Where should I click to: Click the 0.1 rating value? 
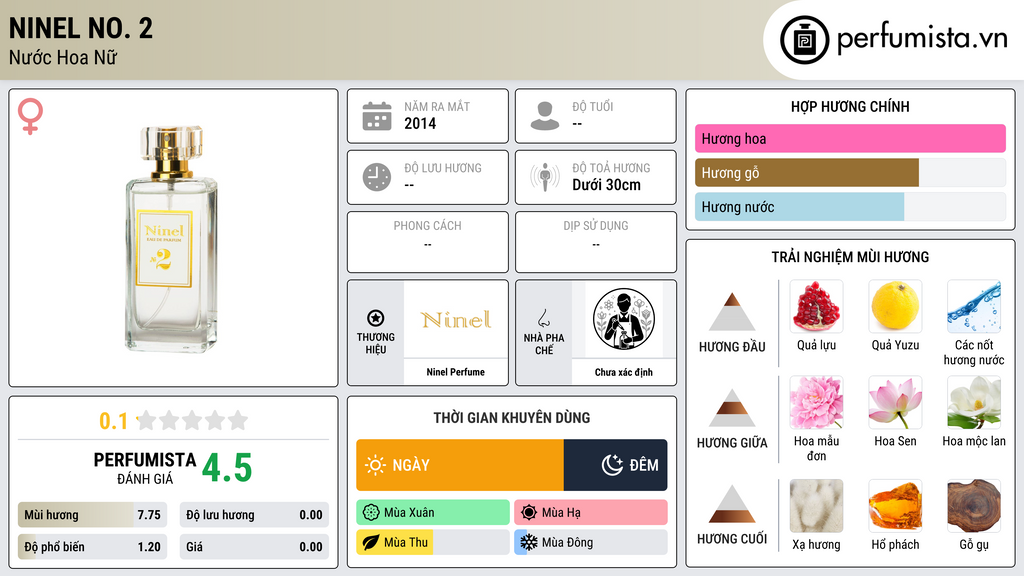pyautogui.click(x=114, y=421)
